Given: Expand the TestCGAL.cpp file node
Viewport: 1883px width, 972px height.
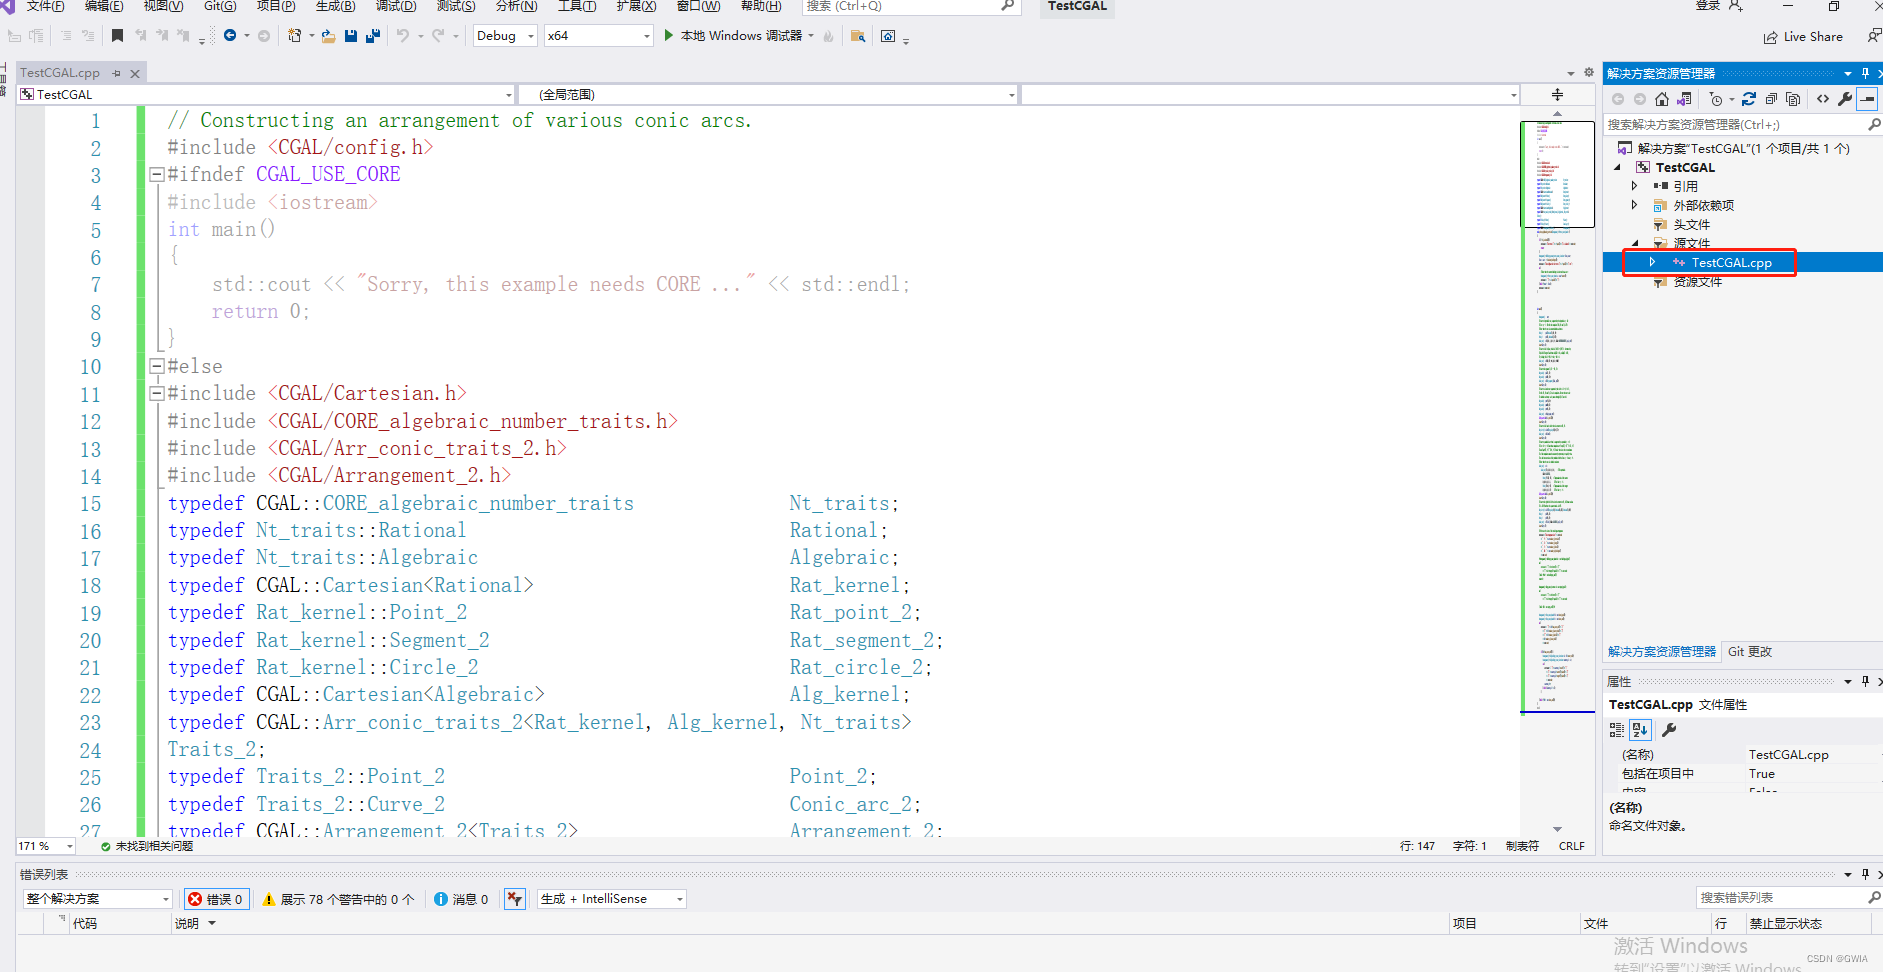Looking at the screenshot, I should click(1652, 262).
